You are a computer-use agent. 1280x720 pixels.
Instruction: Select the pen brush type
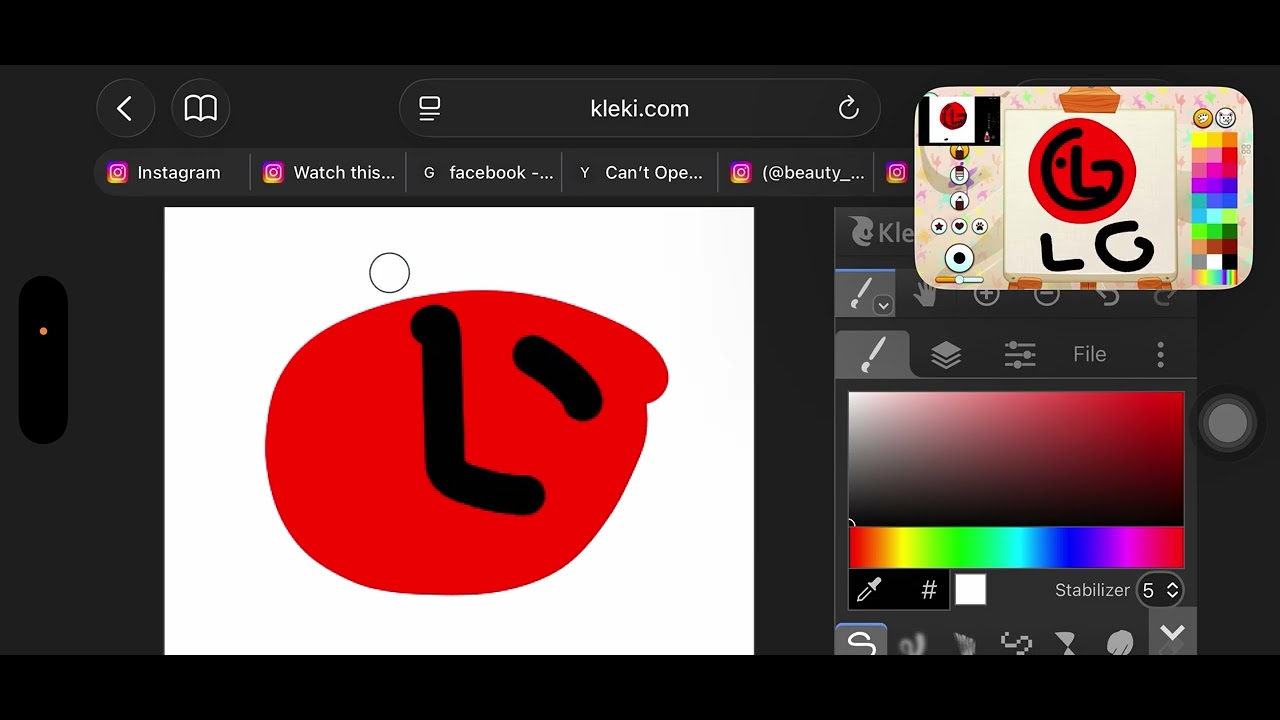861,640
